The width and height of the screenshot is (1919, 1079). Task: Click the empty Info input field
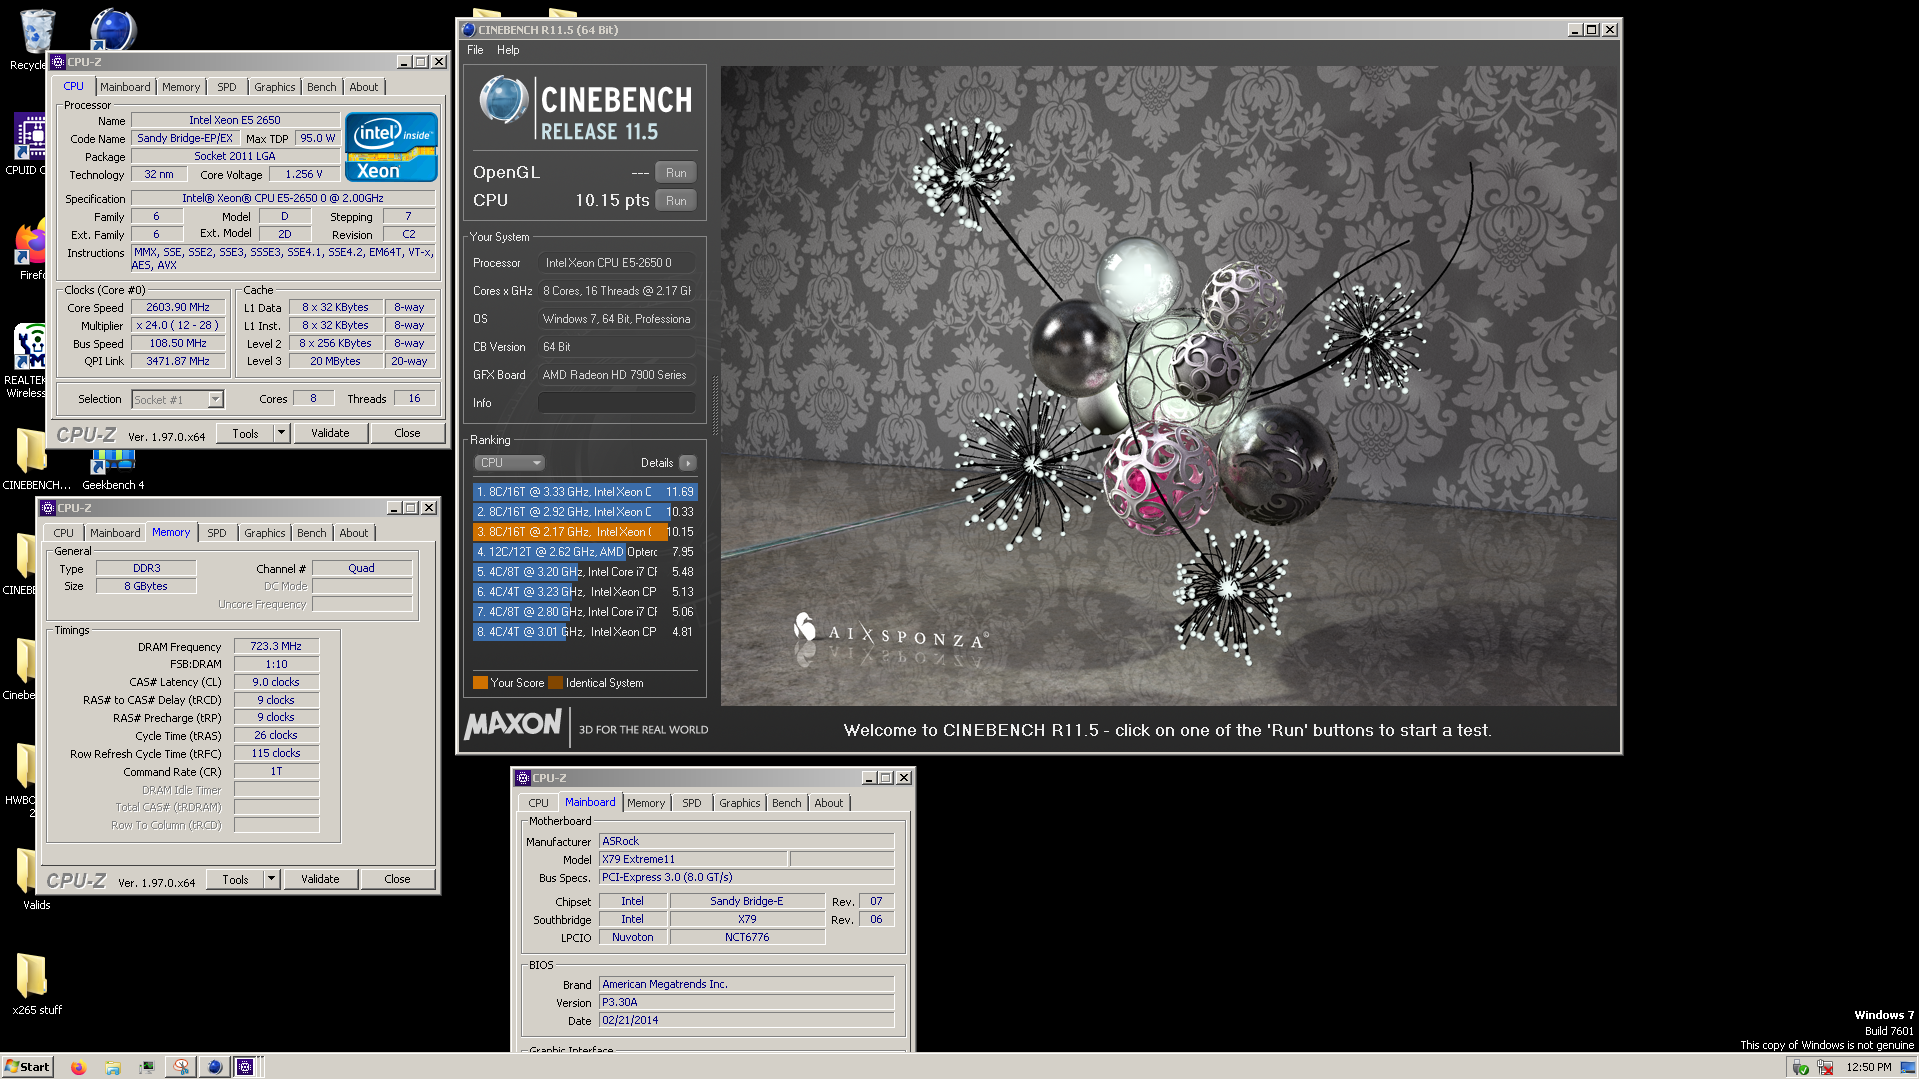(616, 403)
